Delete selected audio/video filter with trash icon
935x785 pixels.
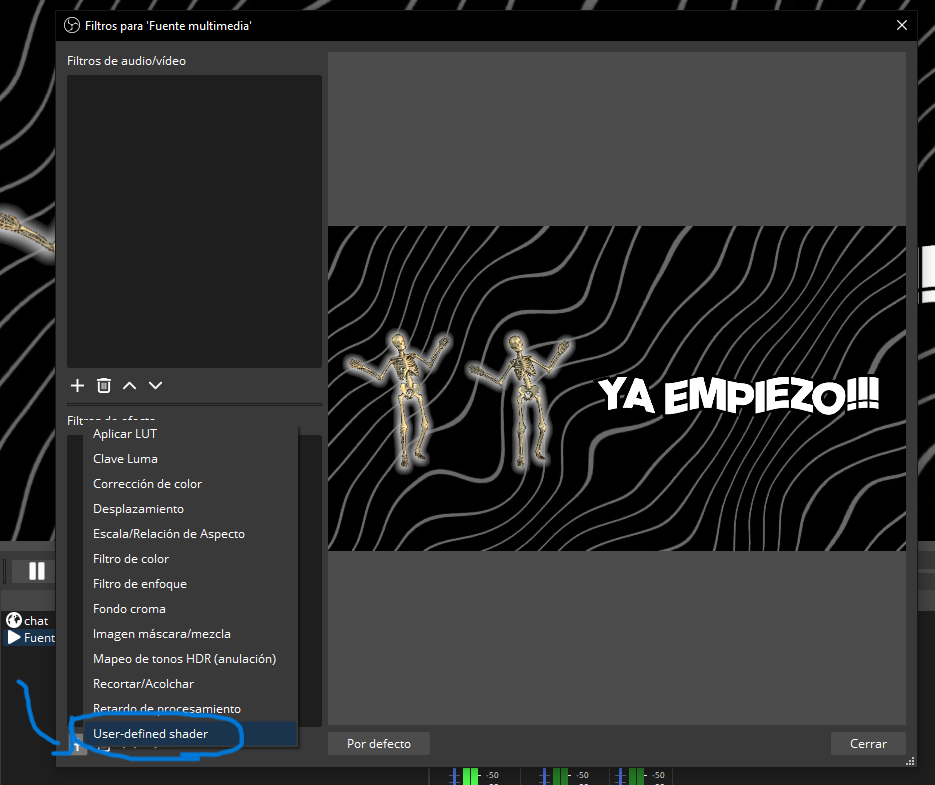(x=104, y=385)
